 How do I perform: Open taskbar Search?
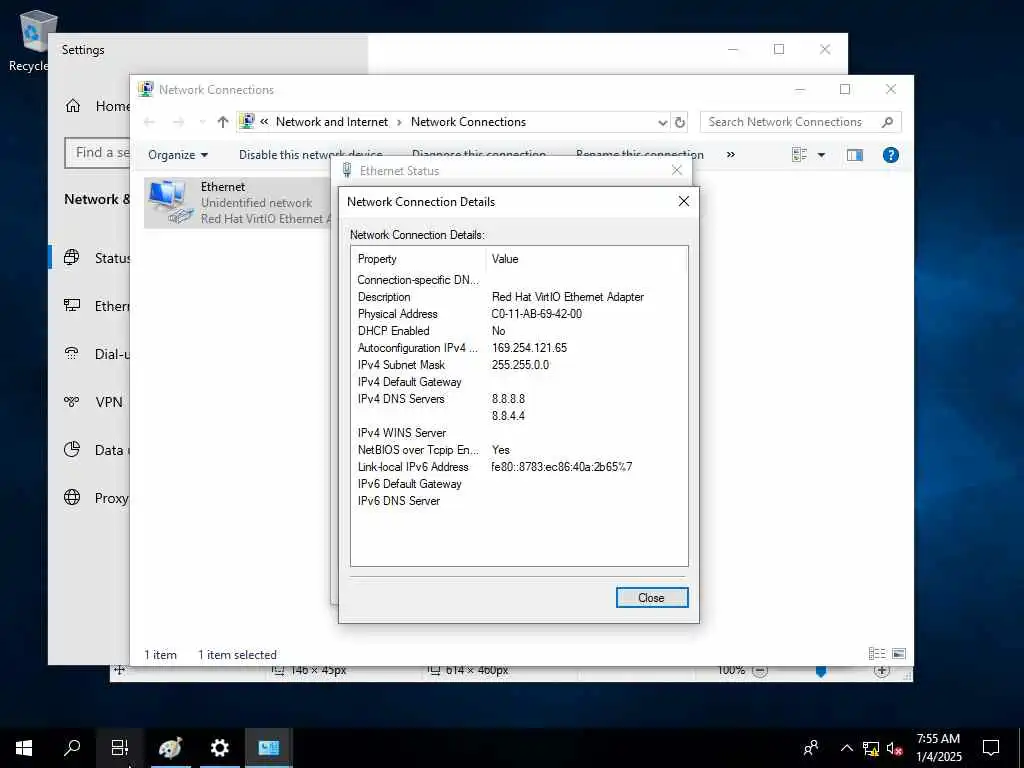72,748
